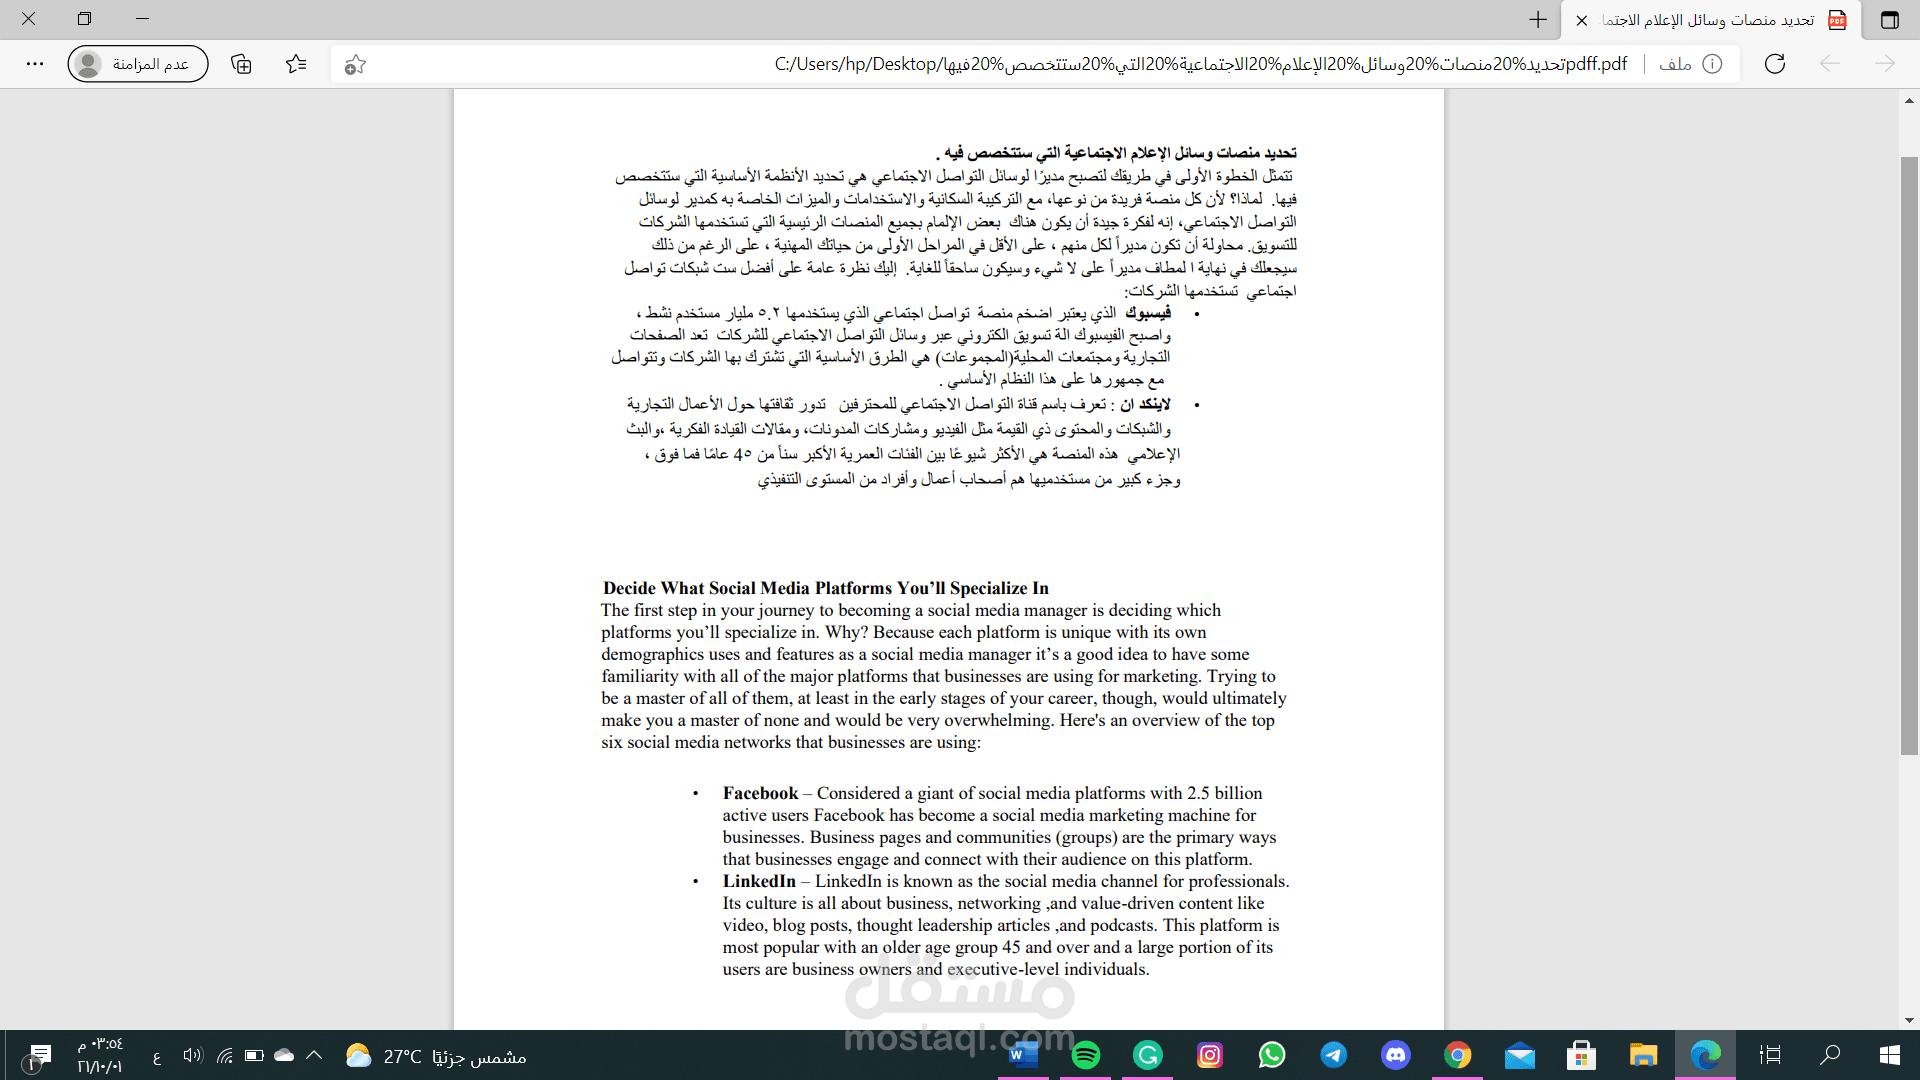Open Telegram from taskbar
Screen dimensions: 1920x1080
pyautogui.click(x=1334, y=1055)
